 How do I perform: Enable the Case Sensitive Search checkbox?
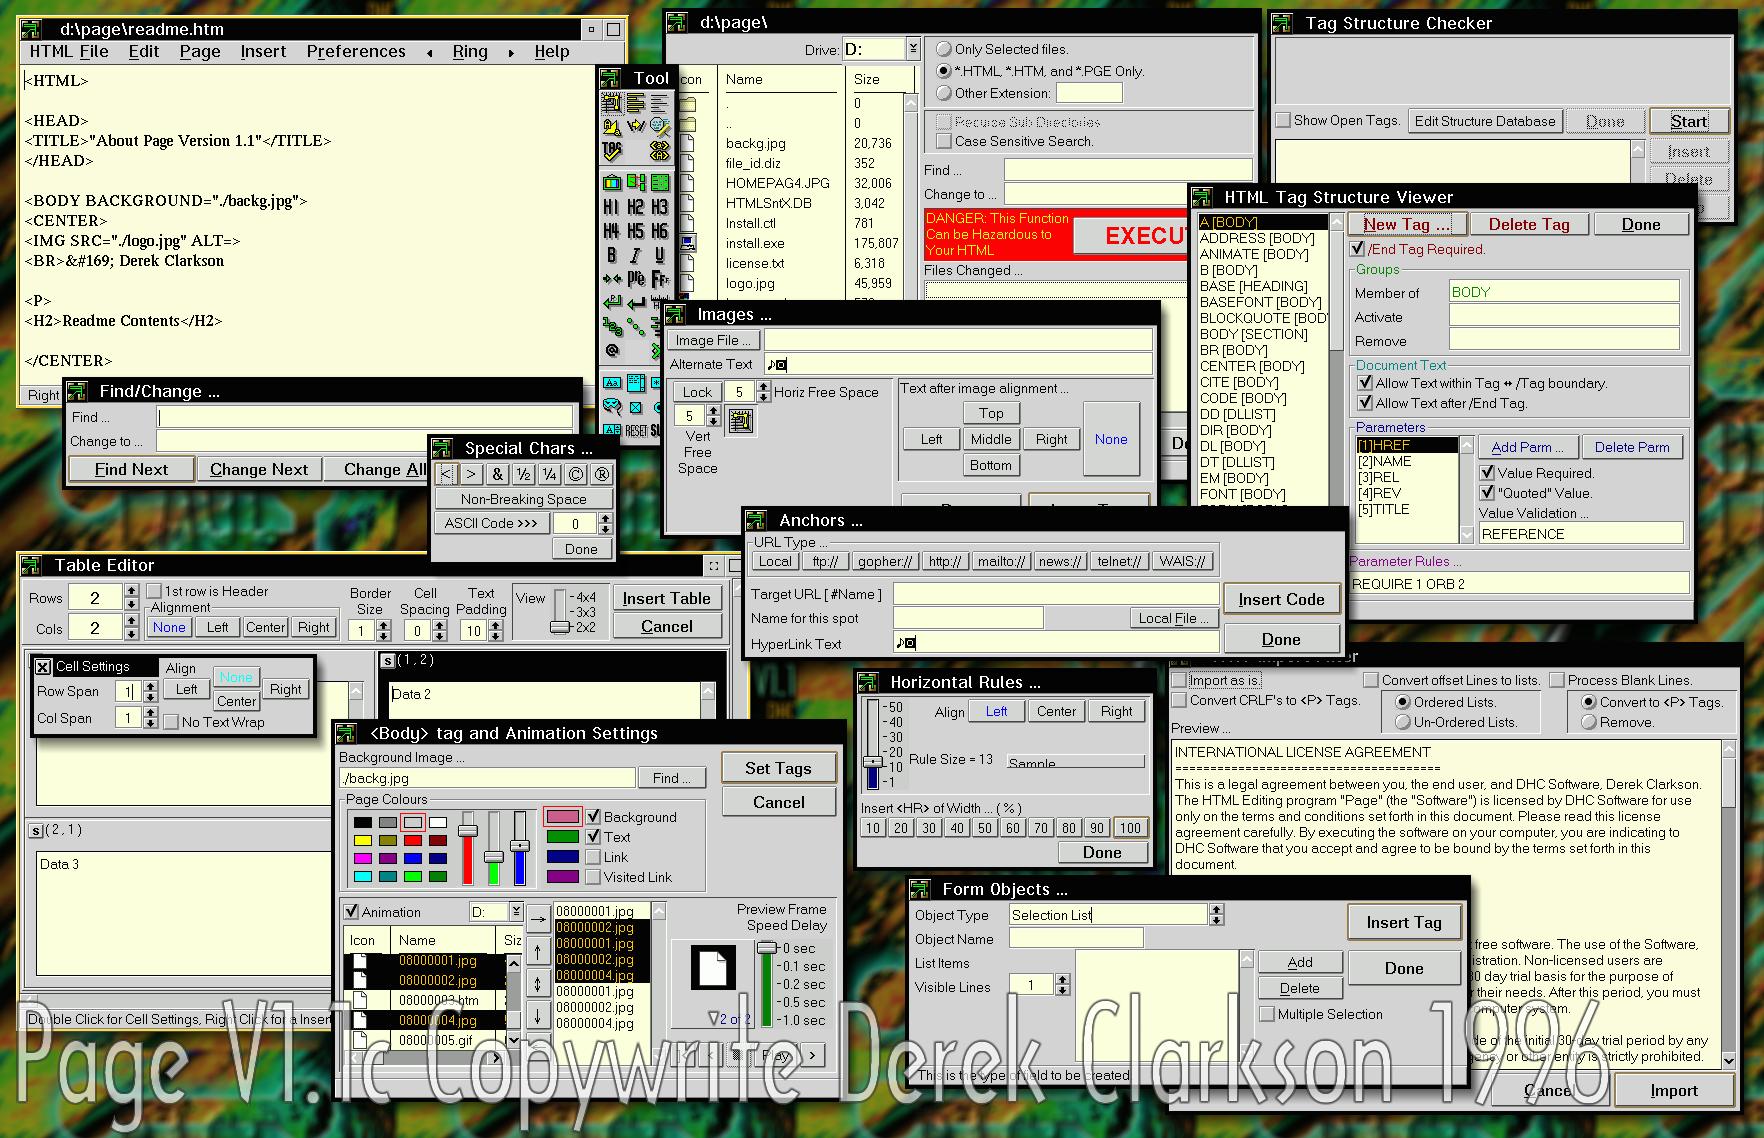(x=943, y=141)
